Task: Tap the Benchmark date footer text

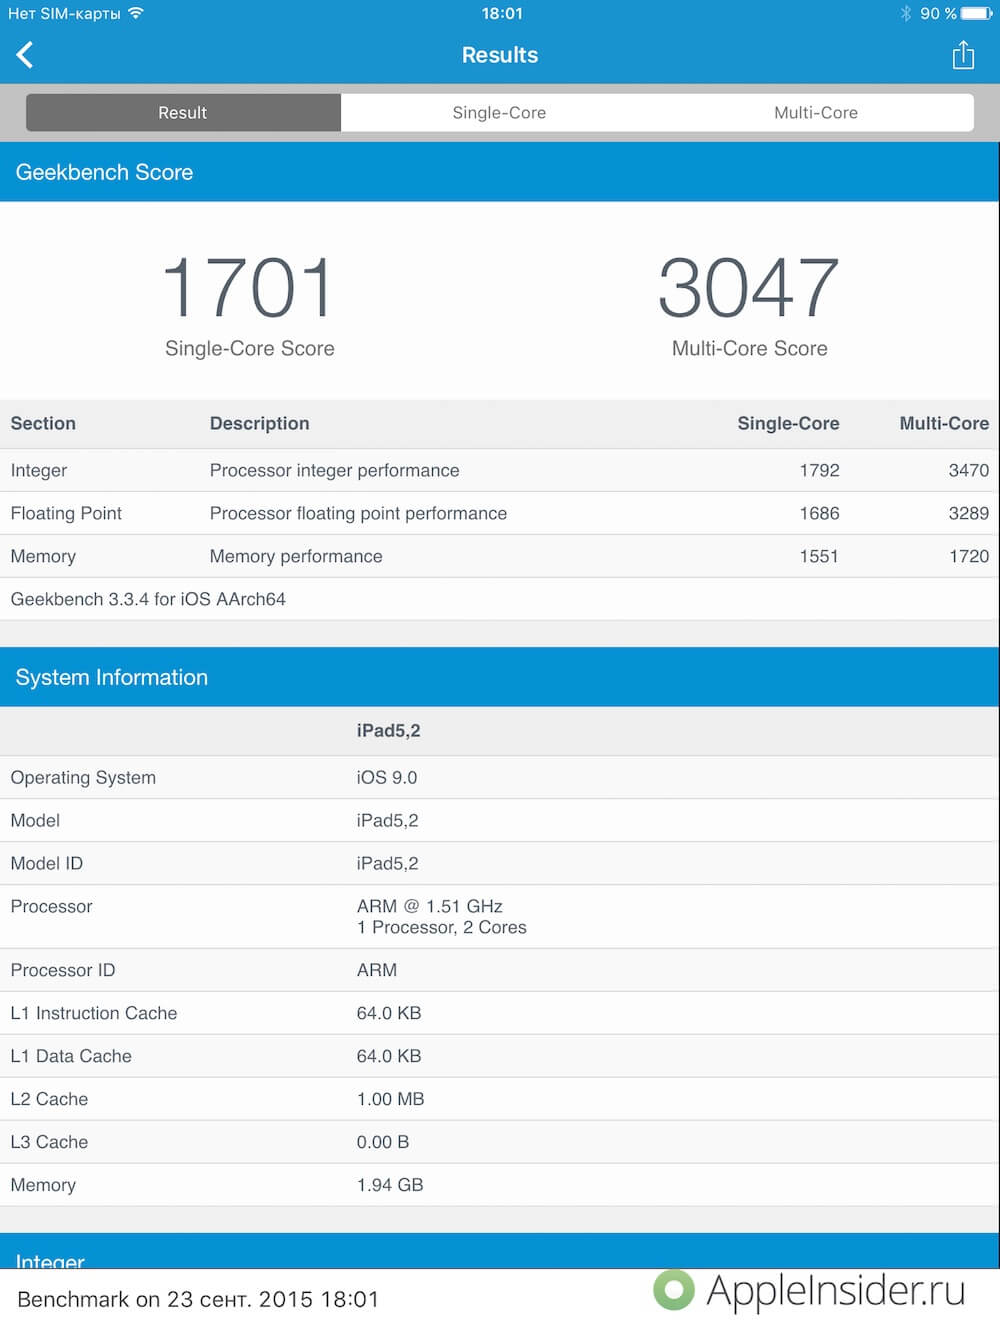Action: 198,1299
